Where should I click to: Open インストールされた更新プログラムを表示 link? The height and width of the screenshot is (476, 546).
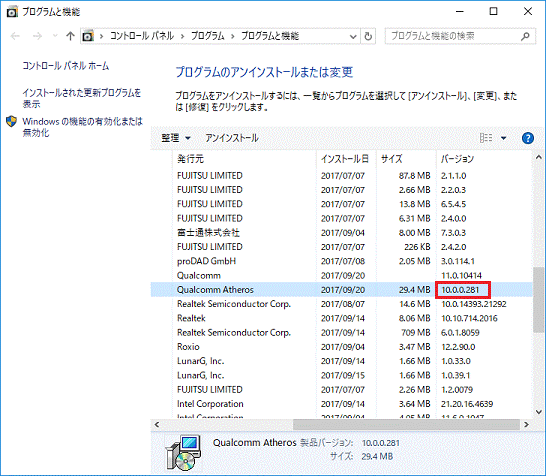click(x=82, y=98)
